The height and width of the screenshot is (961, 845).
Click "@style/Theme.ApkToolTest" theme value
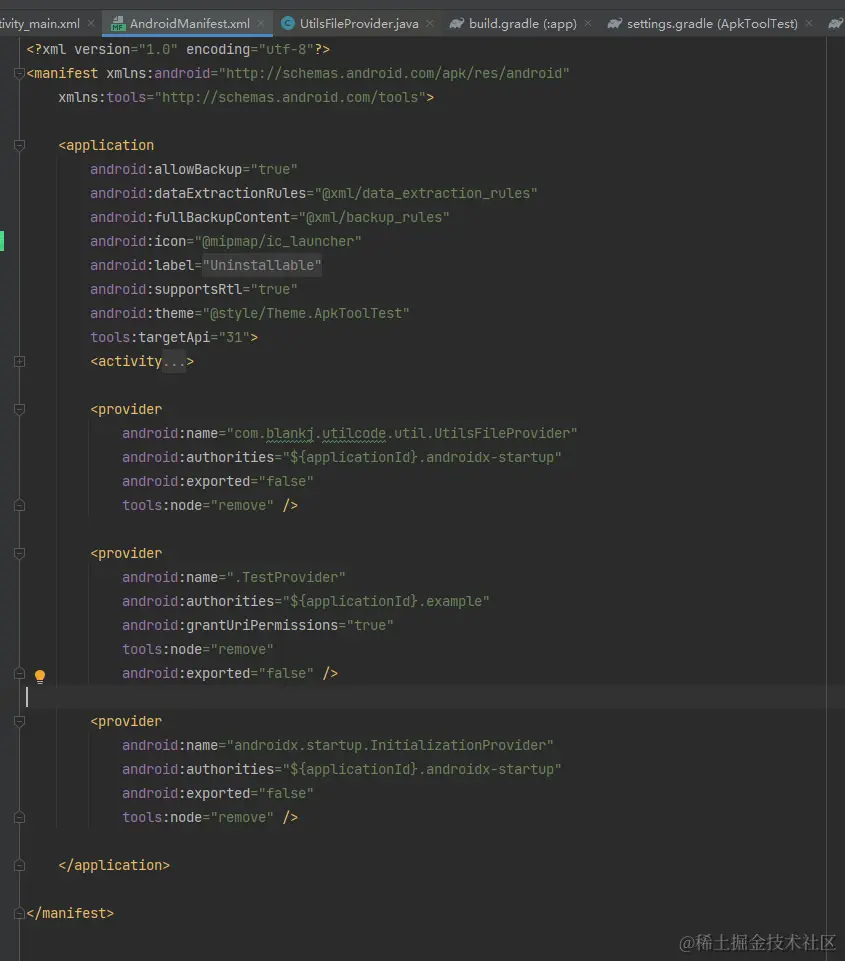(x=306, y=313)
